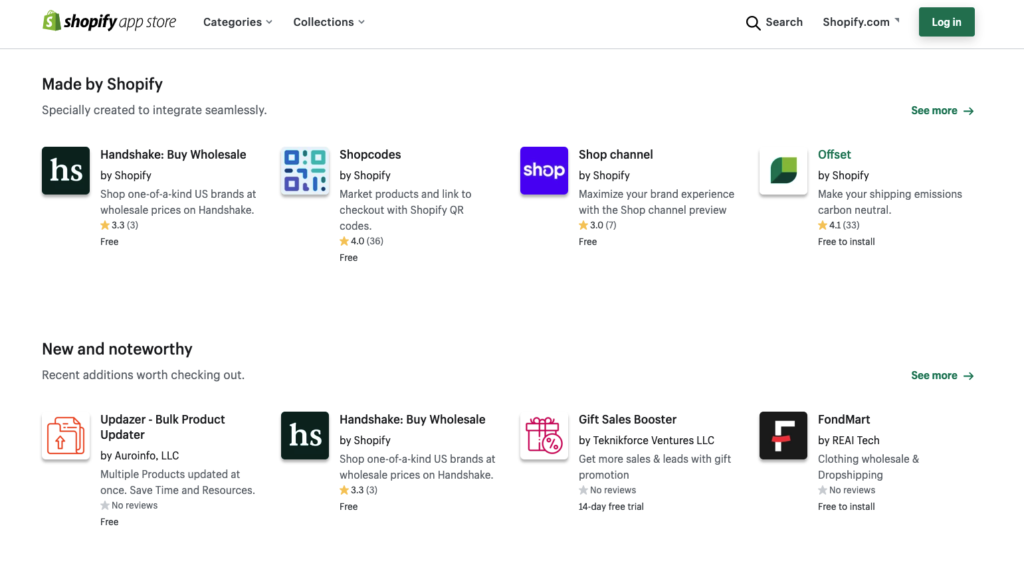Open the green Offset app icon
The height and width of the screenshot is (565, 1024).
click(783, 171)
